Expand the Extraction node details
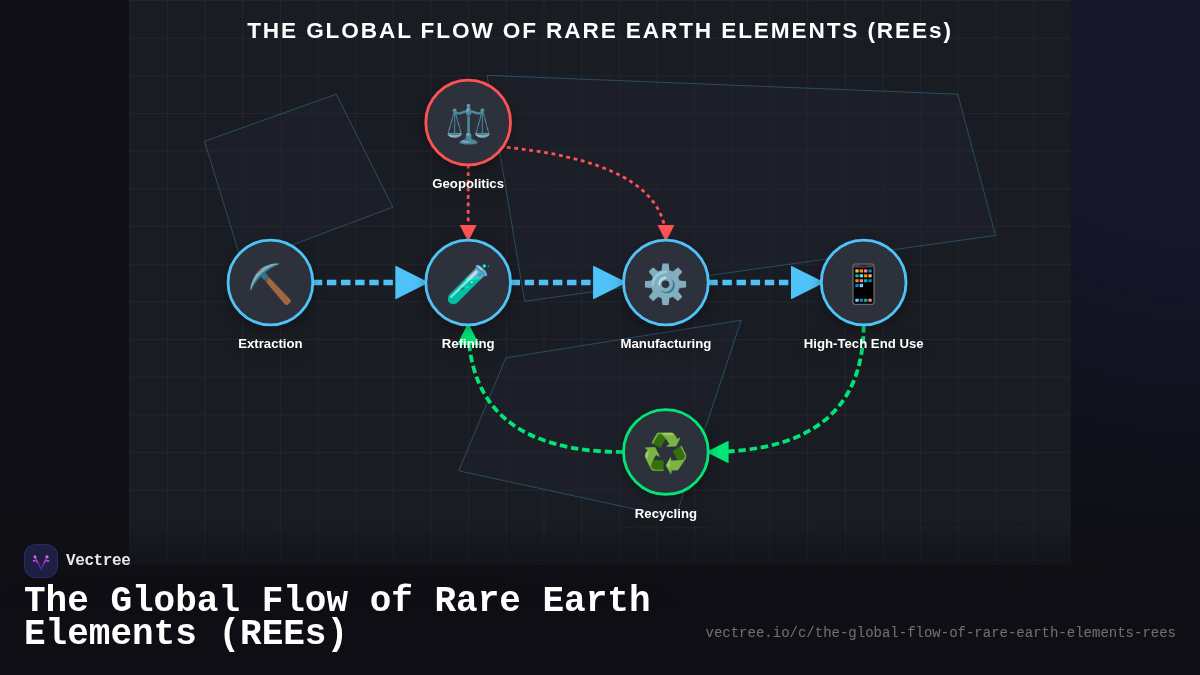 pyautogui.click(x=270, y=282)
